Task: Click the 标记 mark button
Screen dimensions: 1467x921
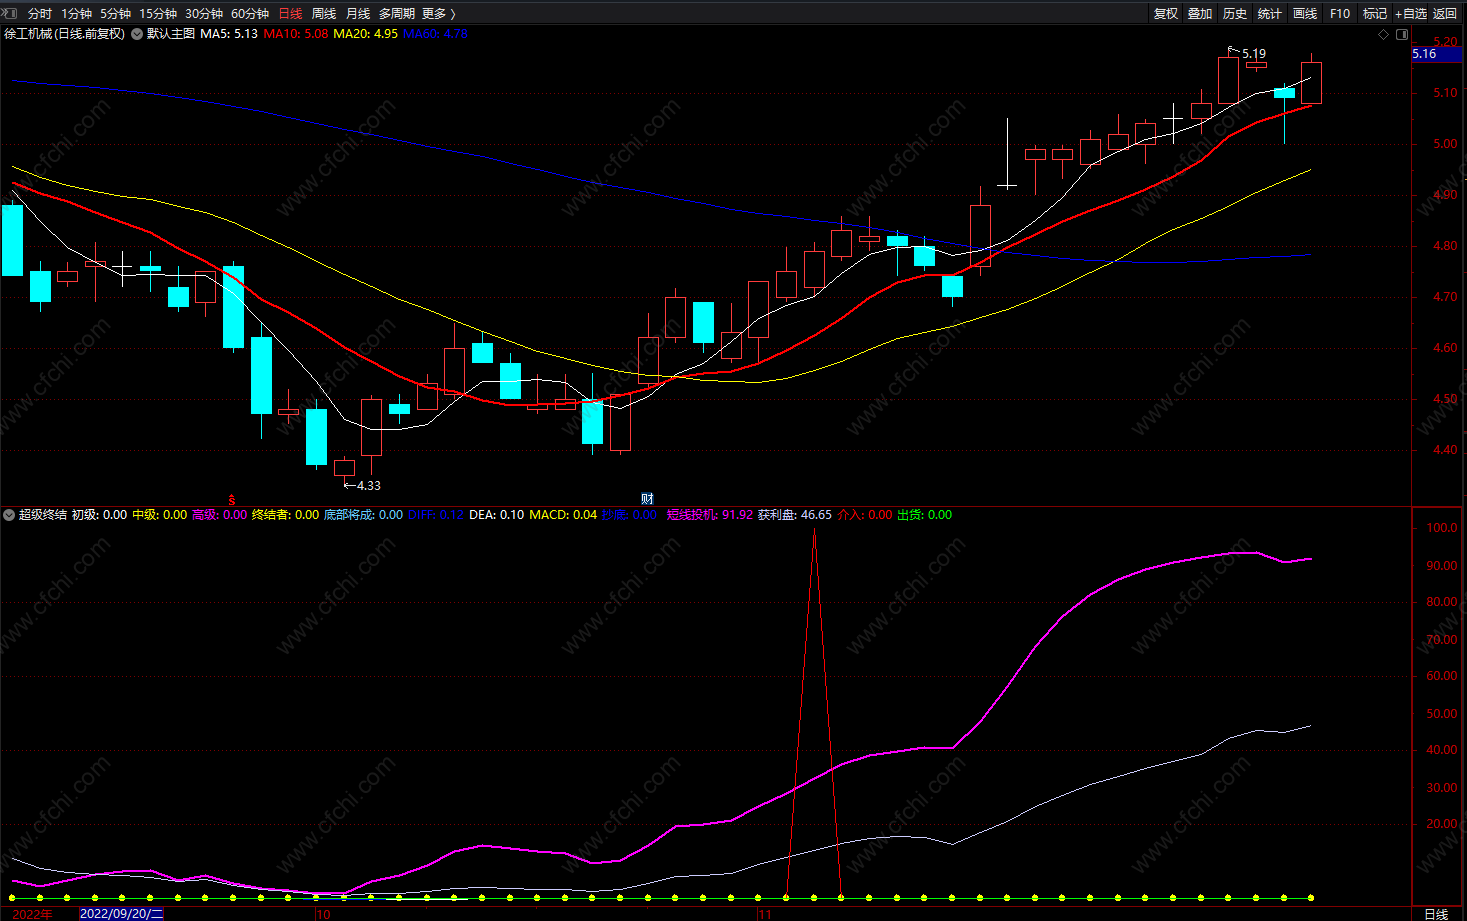Action: pyautogui.click(x=1375, y=13)
